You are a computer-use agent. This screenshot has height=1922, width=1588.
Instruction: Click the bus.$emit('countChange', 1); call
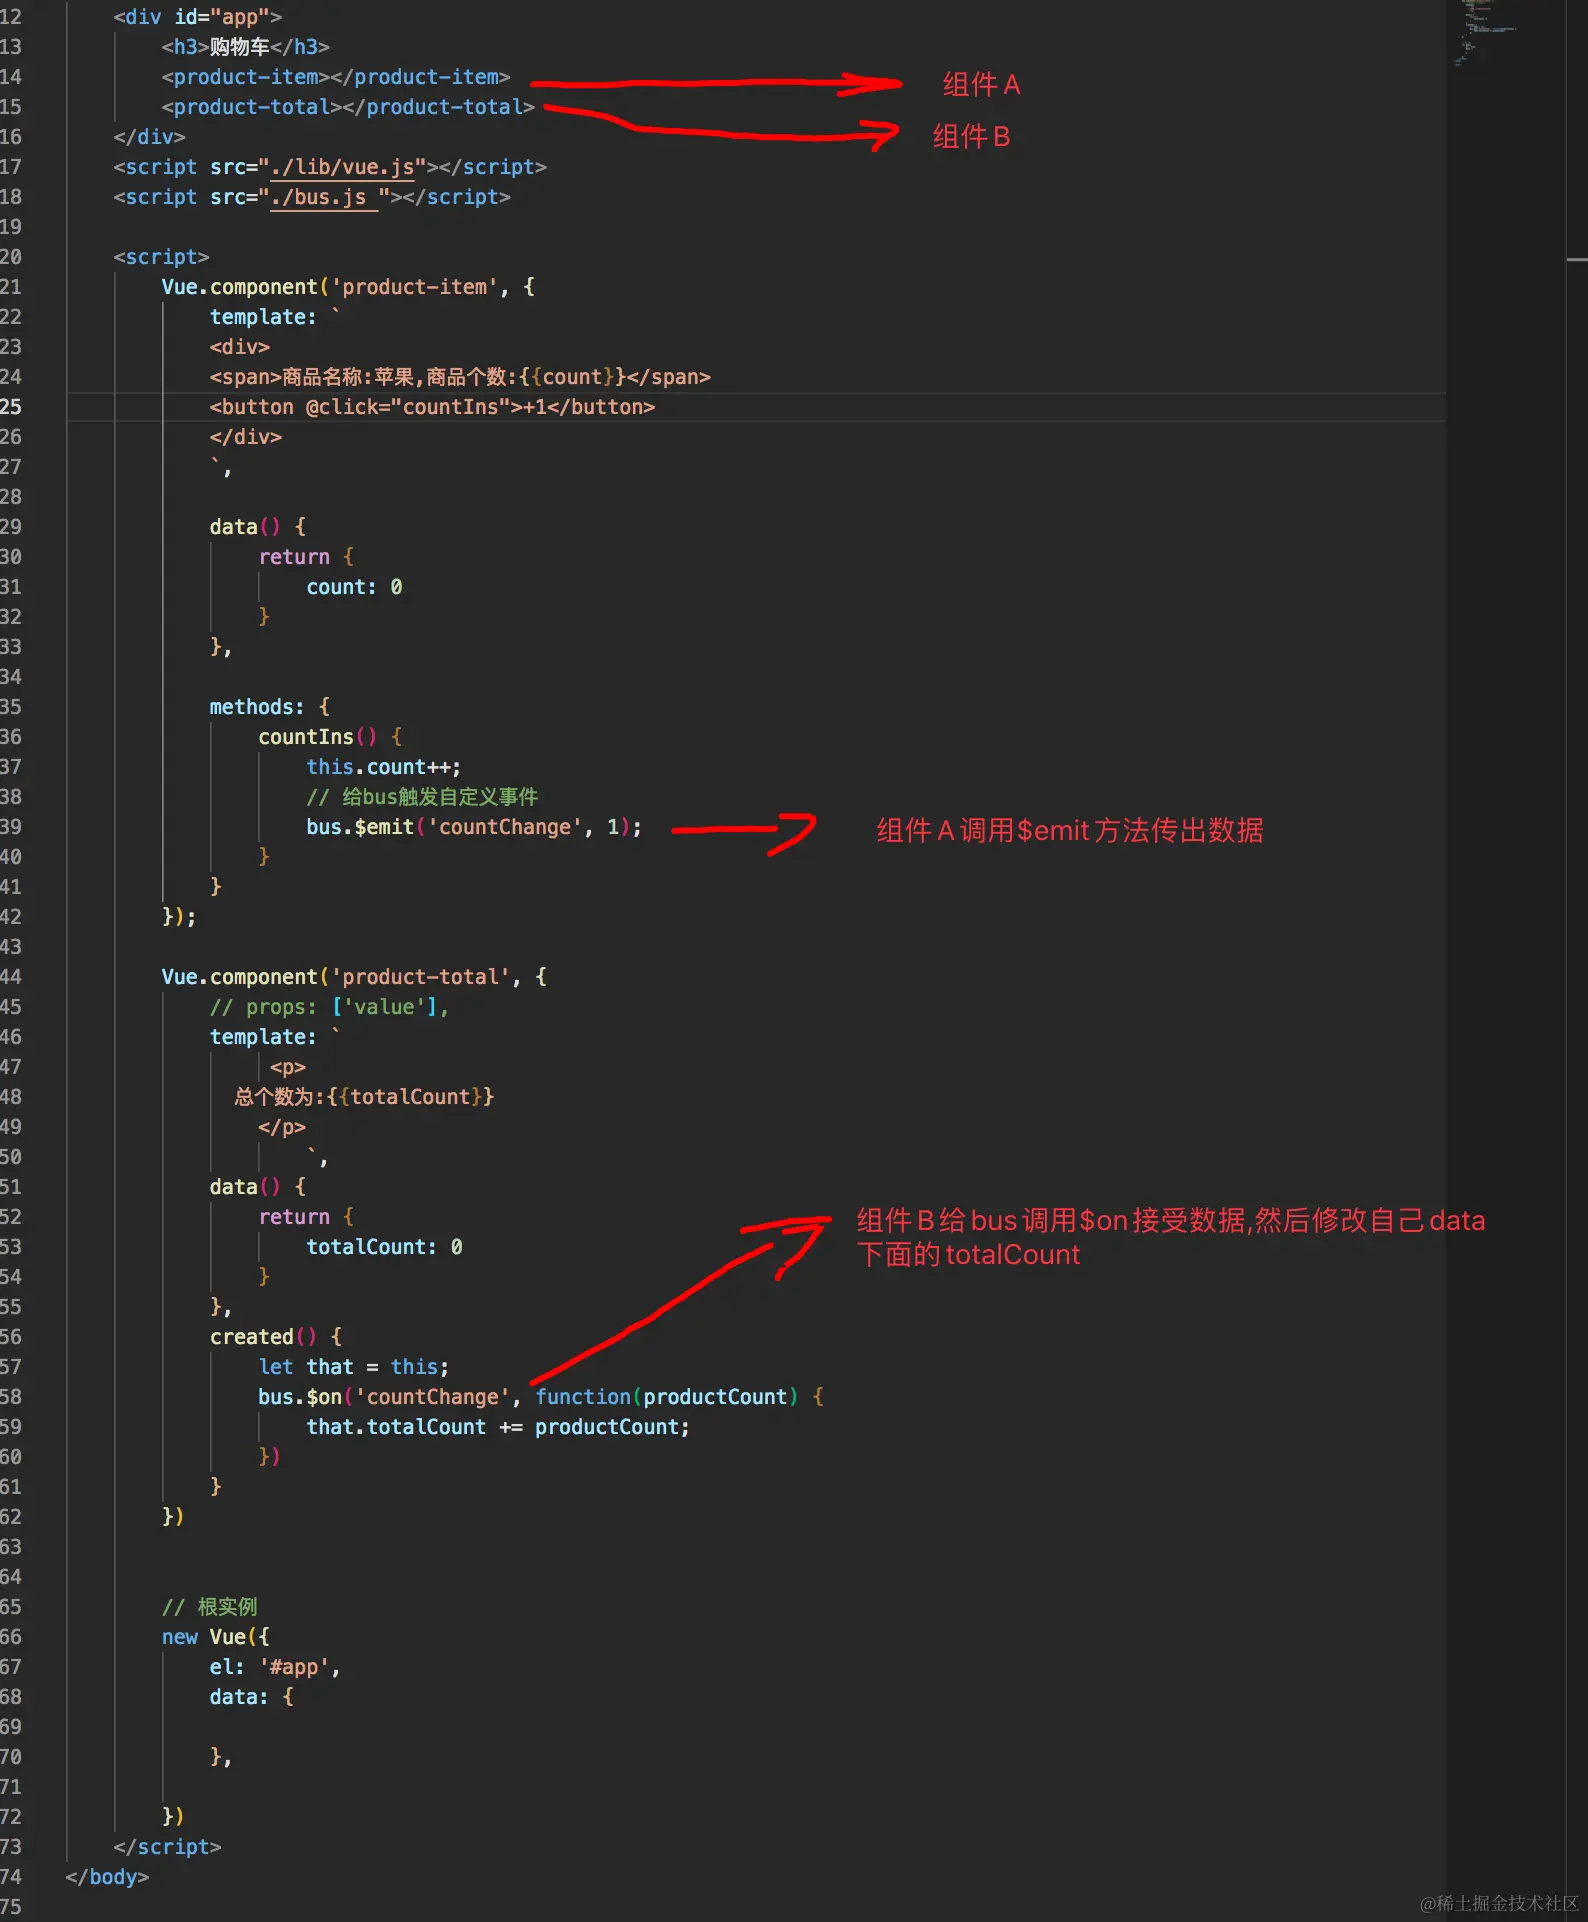(x=474, y=827)
